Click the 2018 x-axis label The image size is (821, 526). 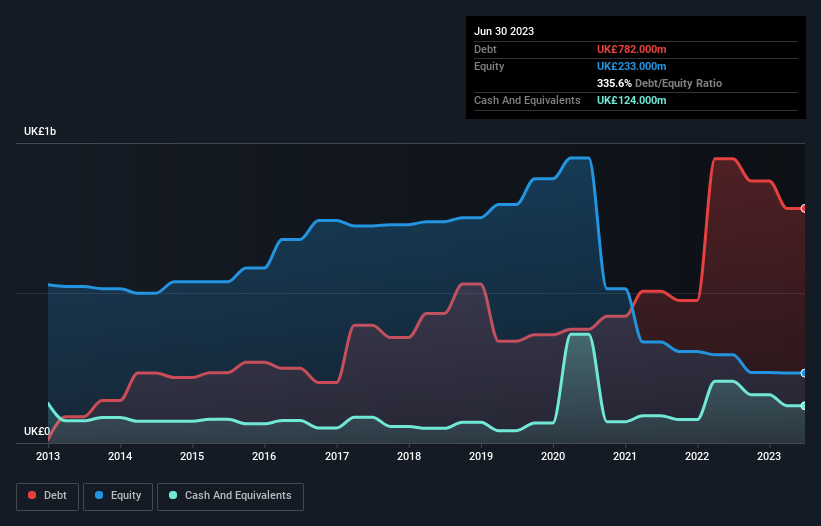(409, 456)
